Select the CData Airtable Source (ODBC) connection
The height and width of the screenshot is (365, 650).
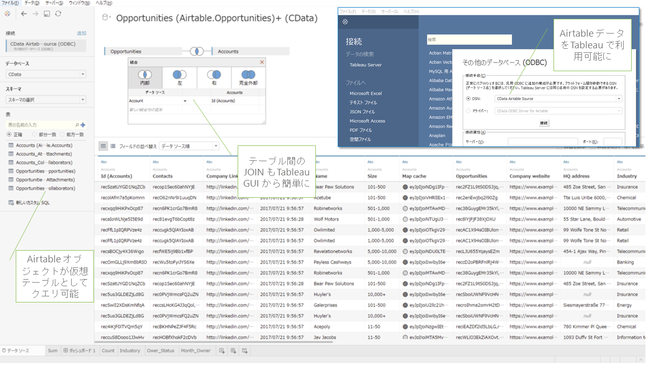click(46, 46)
